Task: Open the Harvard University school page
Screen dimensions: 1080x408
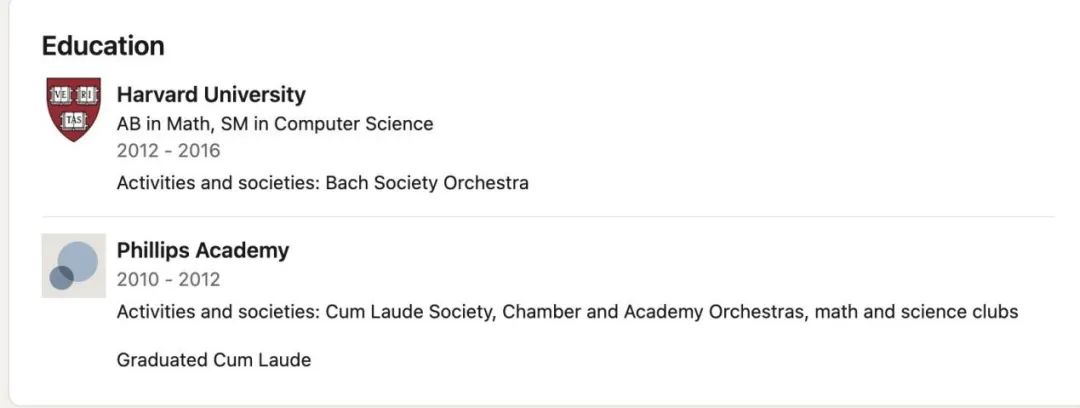Action: pyautogui.click(x=211, y=94)
